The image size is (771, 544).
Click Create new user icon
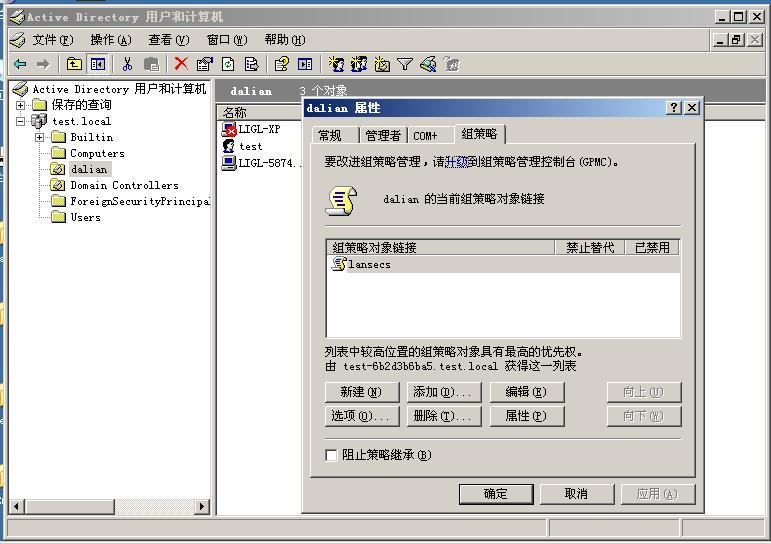click(336, 64)
